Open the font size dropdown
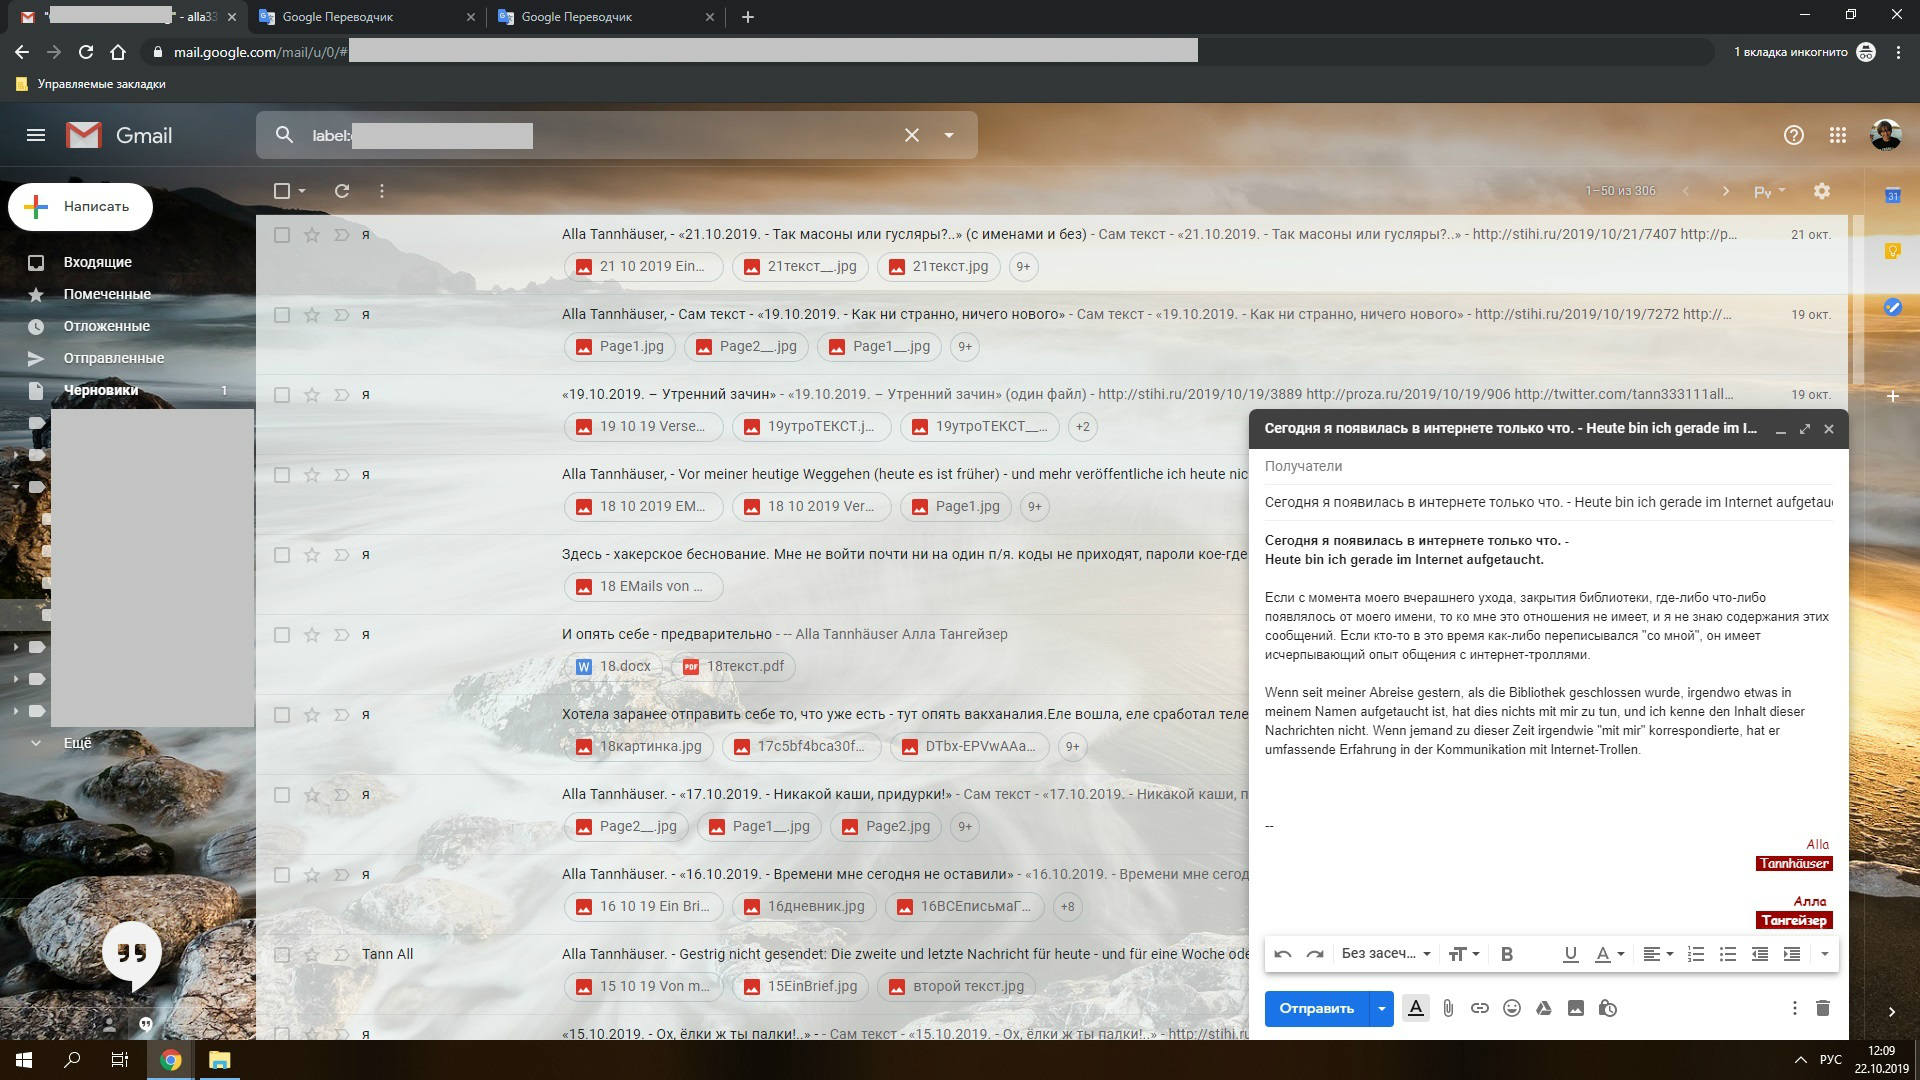Image resolution: width=1920 pixels, height=1080 pixels. (1464, 954)
